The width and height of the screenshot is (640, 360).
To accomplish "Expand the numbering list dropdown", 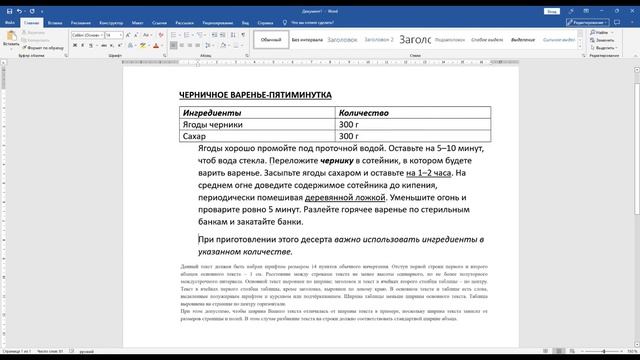I will coord(193,35).
